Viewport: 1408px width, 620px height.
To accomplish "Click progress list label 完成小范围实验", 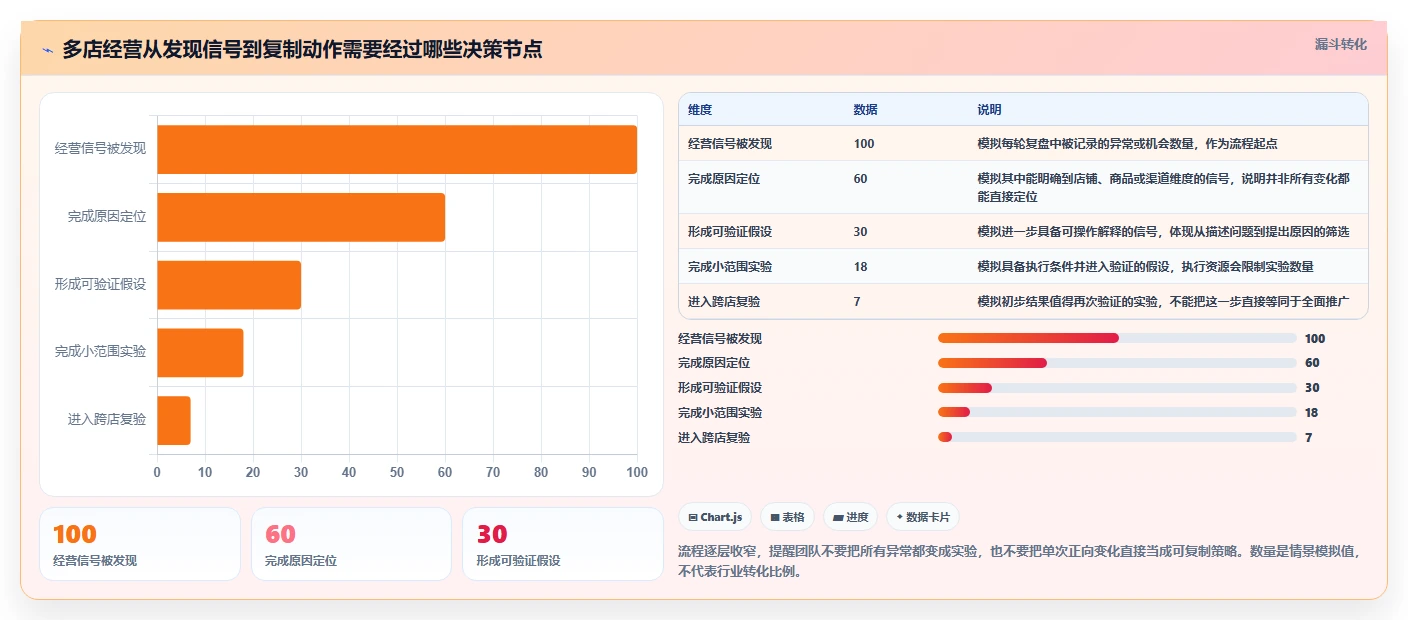I will 720,412.
